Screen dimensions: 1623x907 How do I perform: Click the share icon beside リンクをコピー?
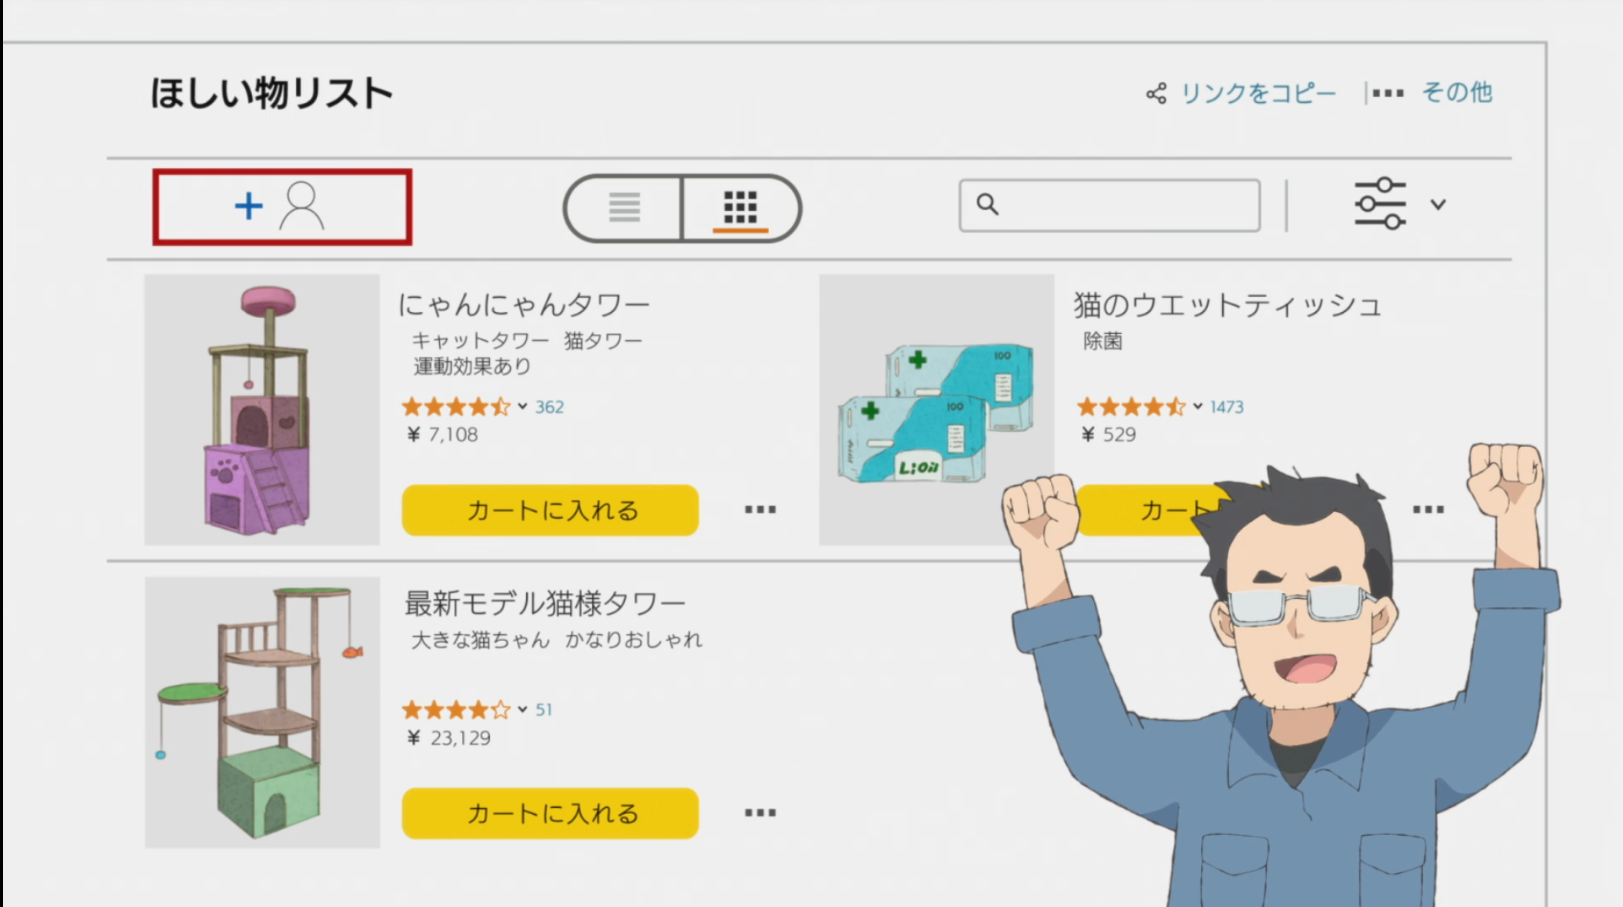point(1156,94)
